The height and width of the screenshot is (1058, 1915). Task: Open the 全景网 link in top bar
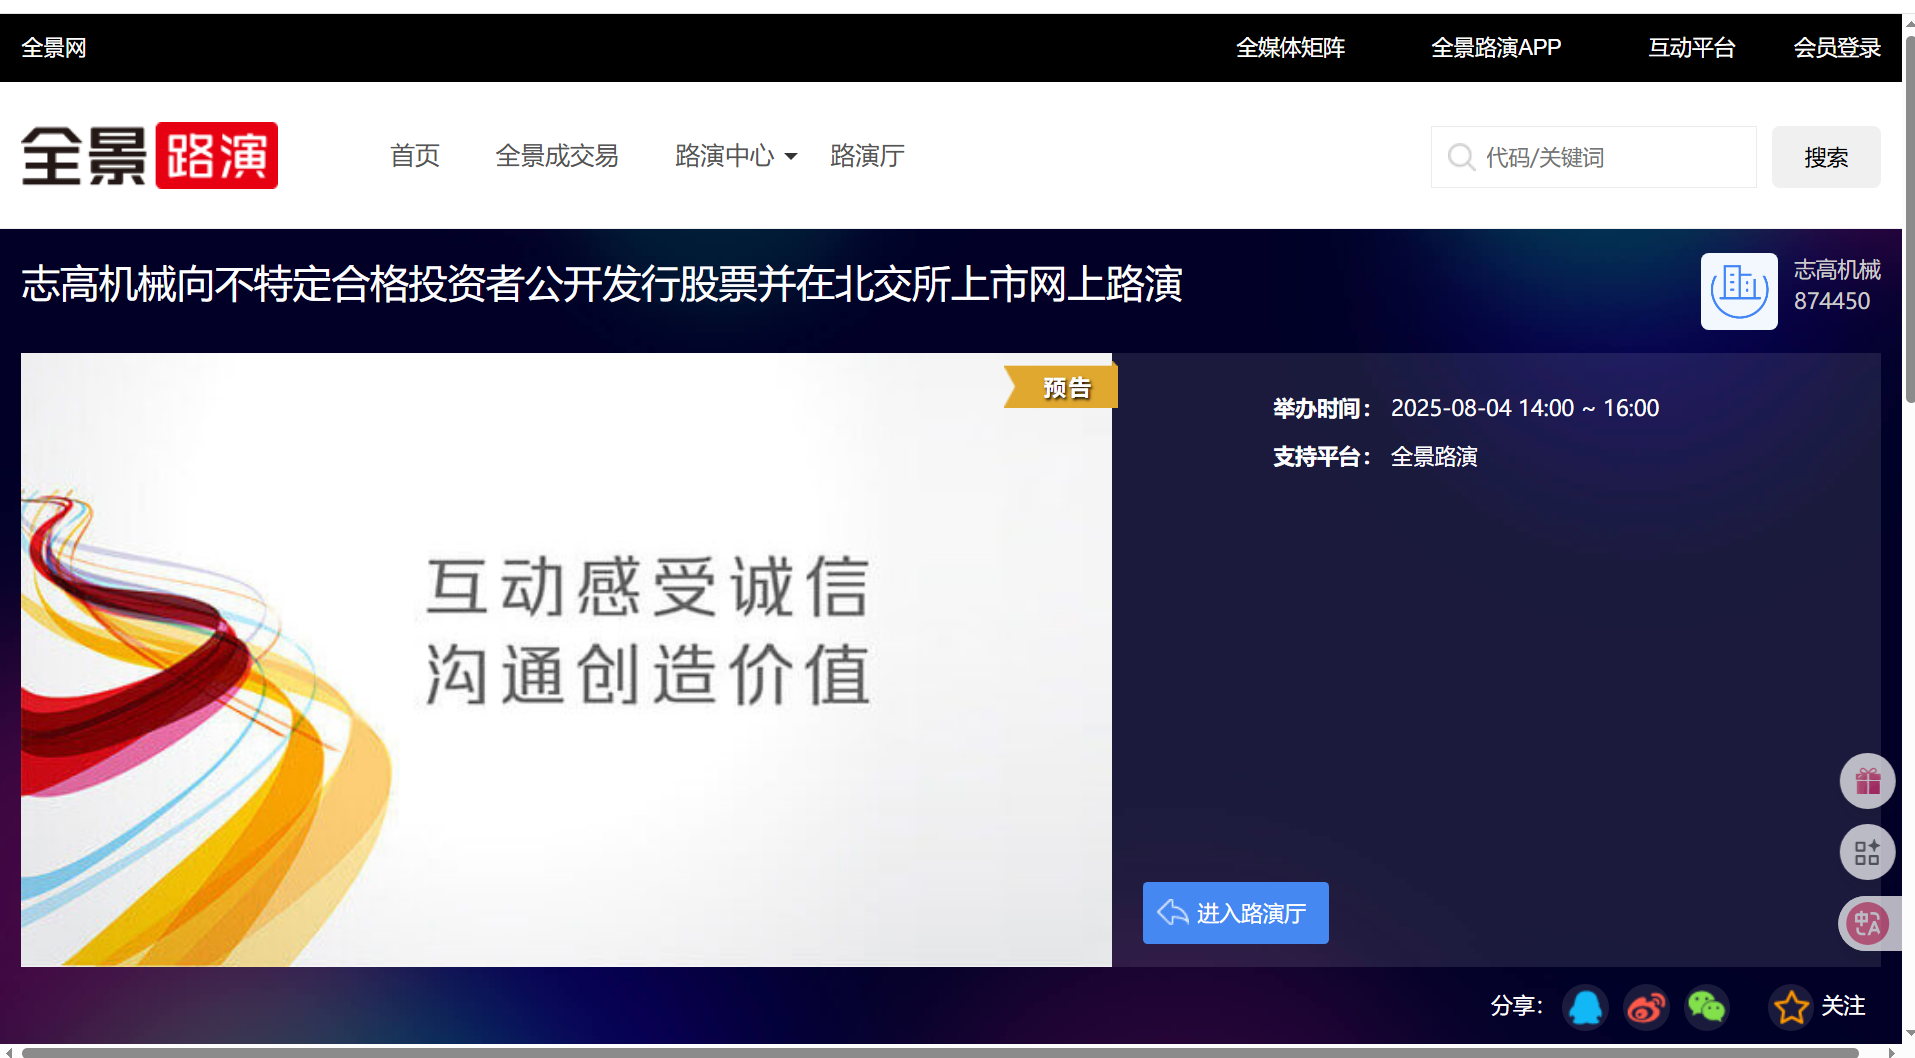(x=54, y=48)
